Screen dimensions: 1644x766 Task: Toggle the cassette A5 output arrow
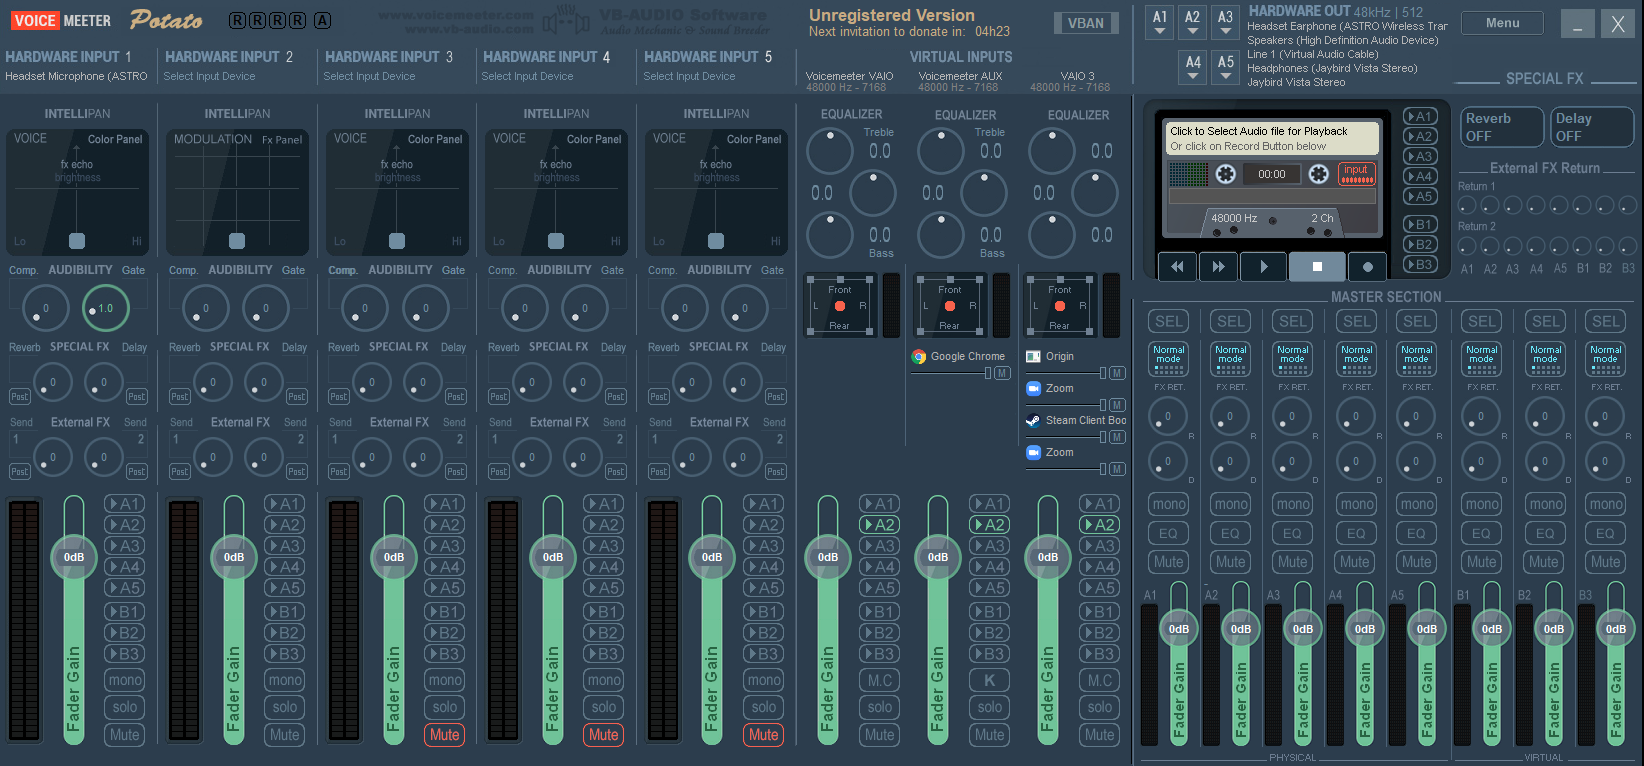click(1420, 197)
